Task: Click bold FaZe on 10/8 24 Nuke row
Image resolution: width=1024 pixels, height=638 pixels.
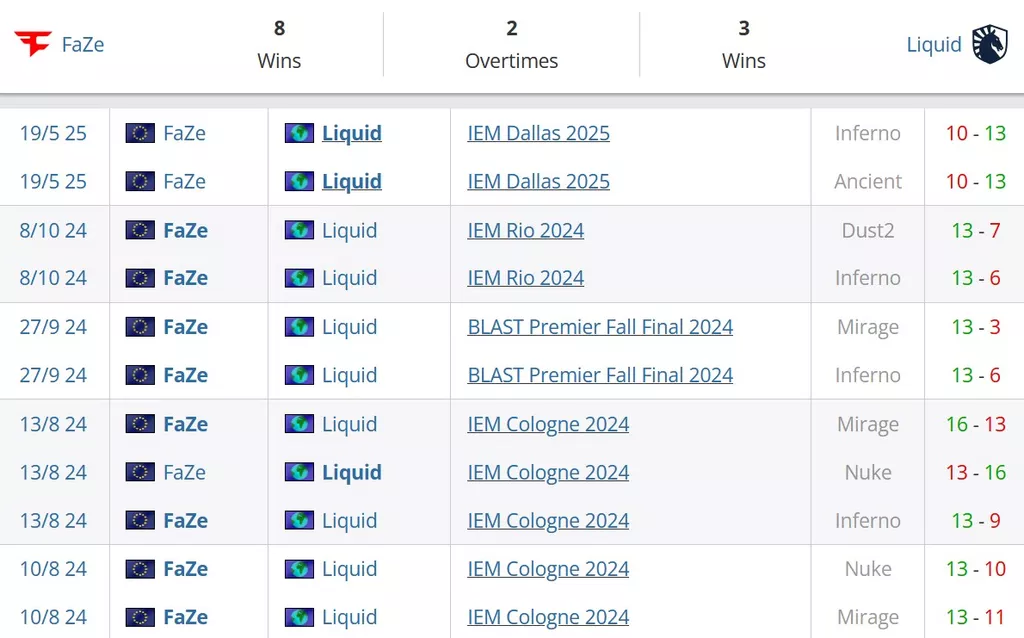Action: (185, 569)
